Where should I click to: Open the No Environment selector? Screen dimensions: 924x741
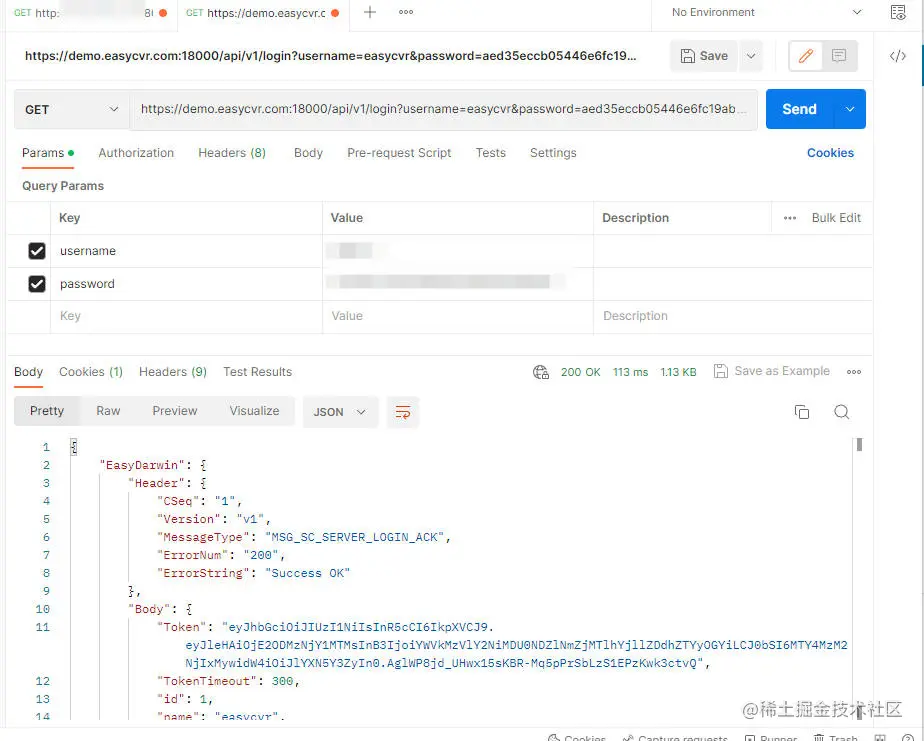[x=766, y=12]
